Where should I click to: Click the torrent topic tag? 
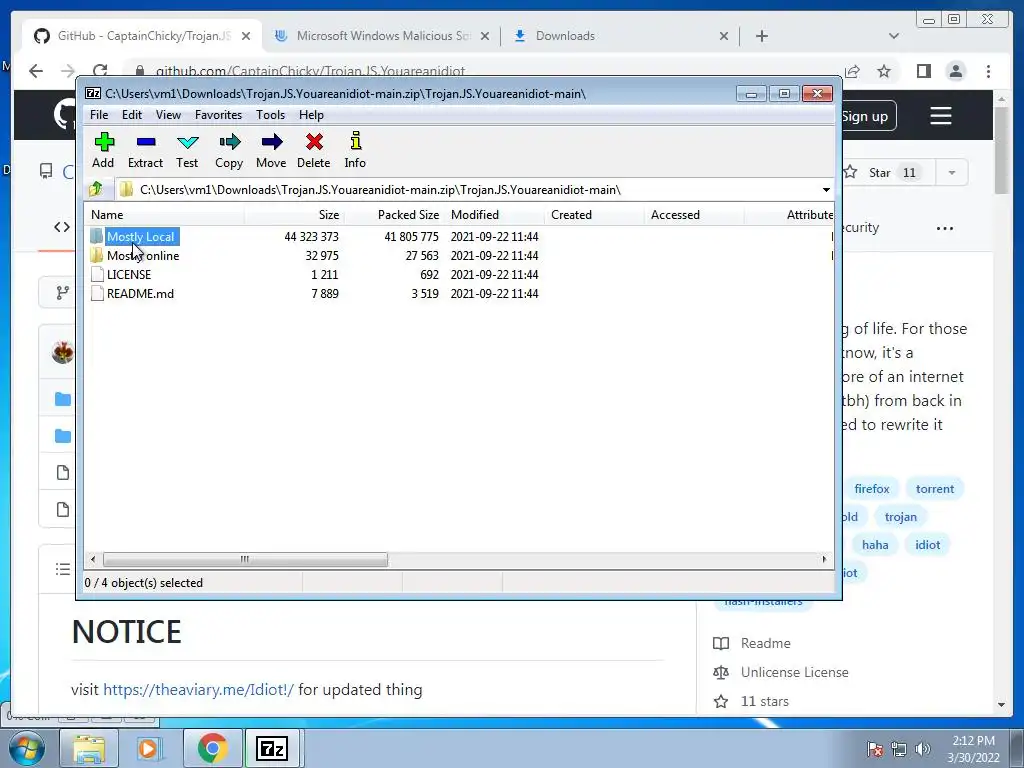935,488
